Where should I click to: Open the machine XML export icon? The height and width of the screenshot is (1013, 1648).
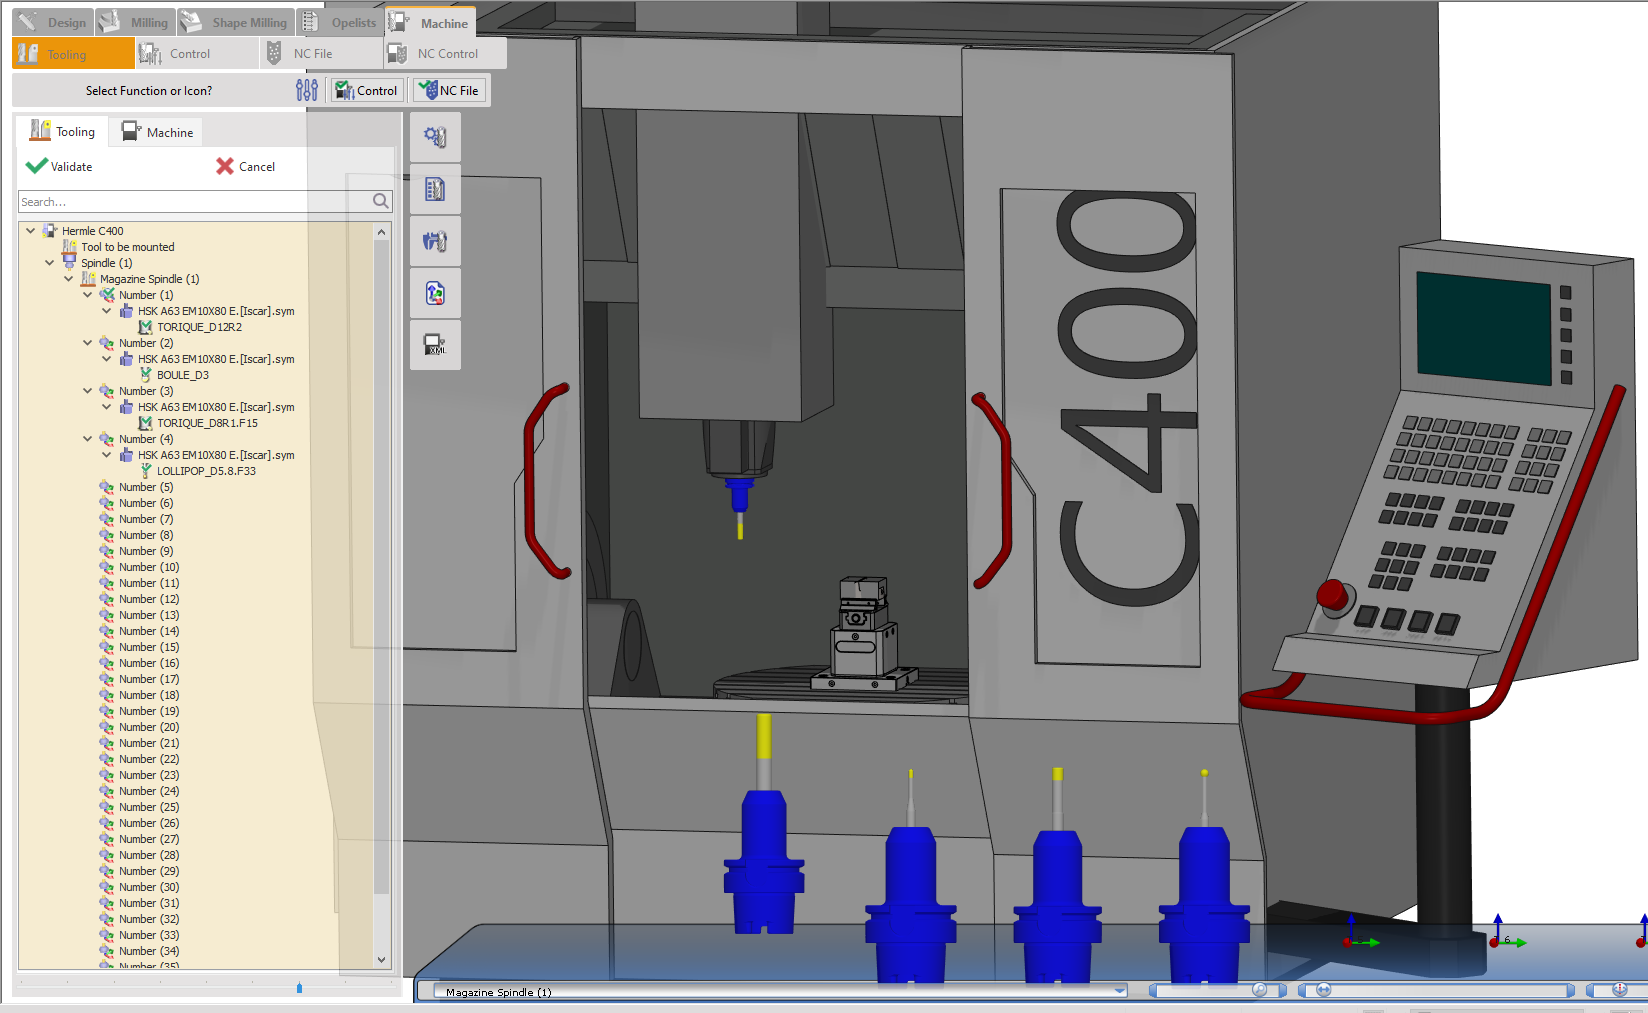coord(435,345)
